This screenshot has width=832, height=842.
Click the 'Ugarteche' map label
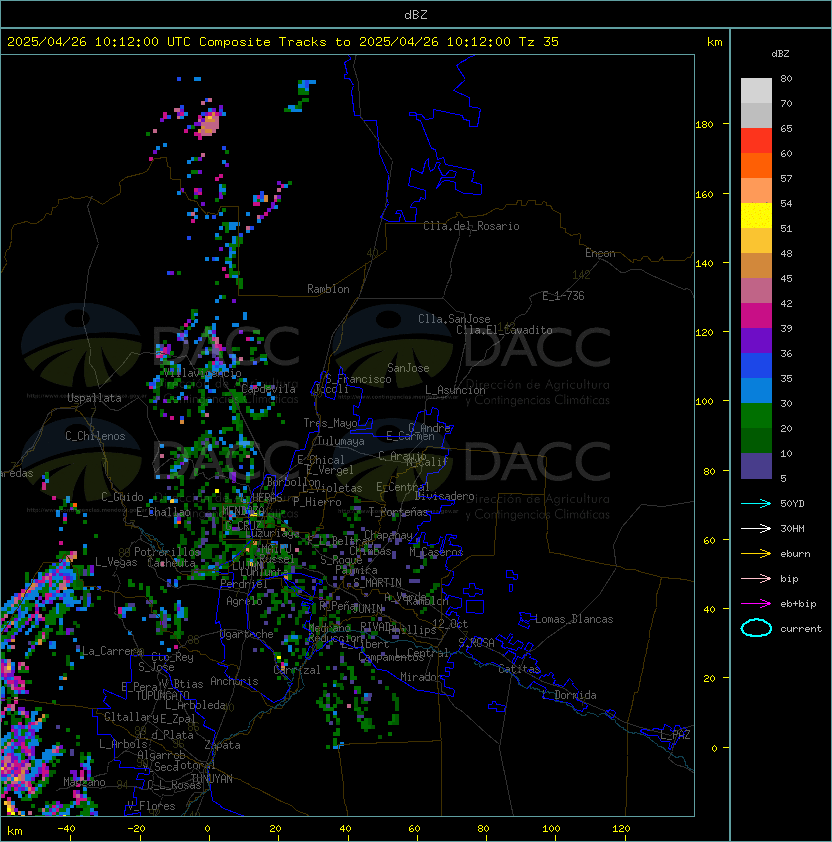point(247,634)
